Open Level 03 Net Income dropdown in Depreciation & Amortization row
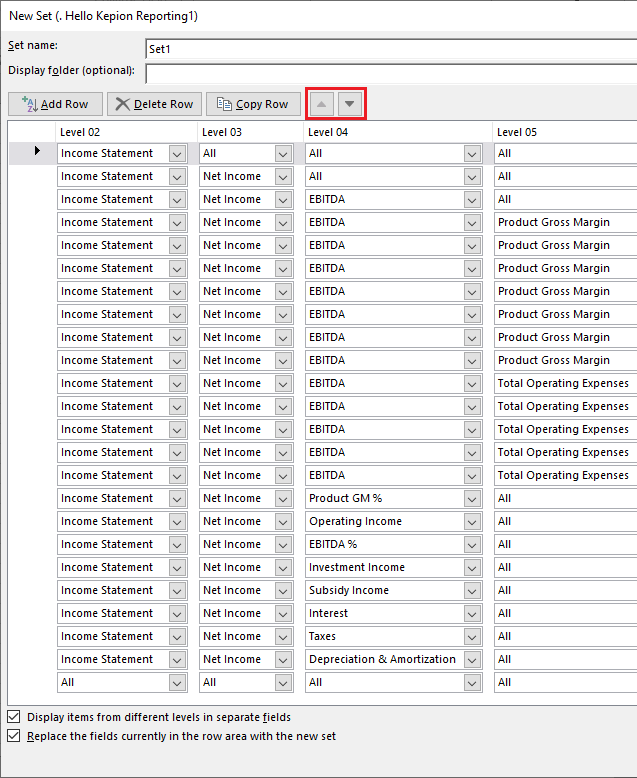Screen dimensions: 637x778 click(x=283, y=659)
